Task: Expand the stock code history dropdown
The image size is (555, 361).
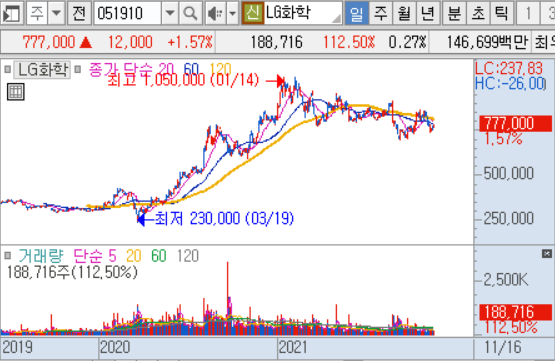Action: (x=170, y=13)
